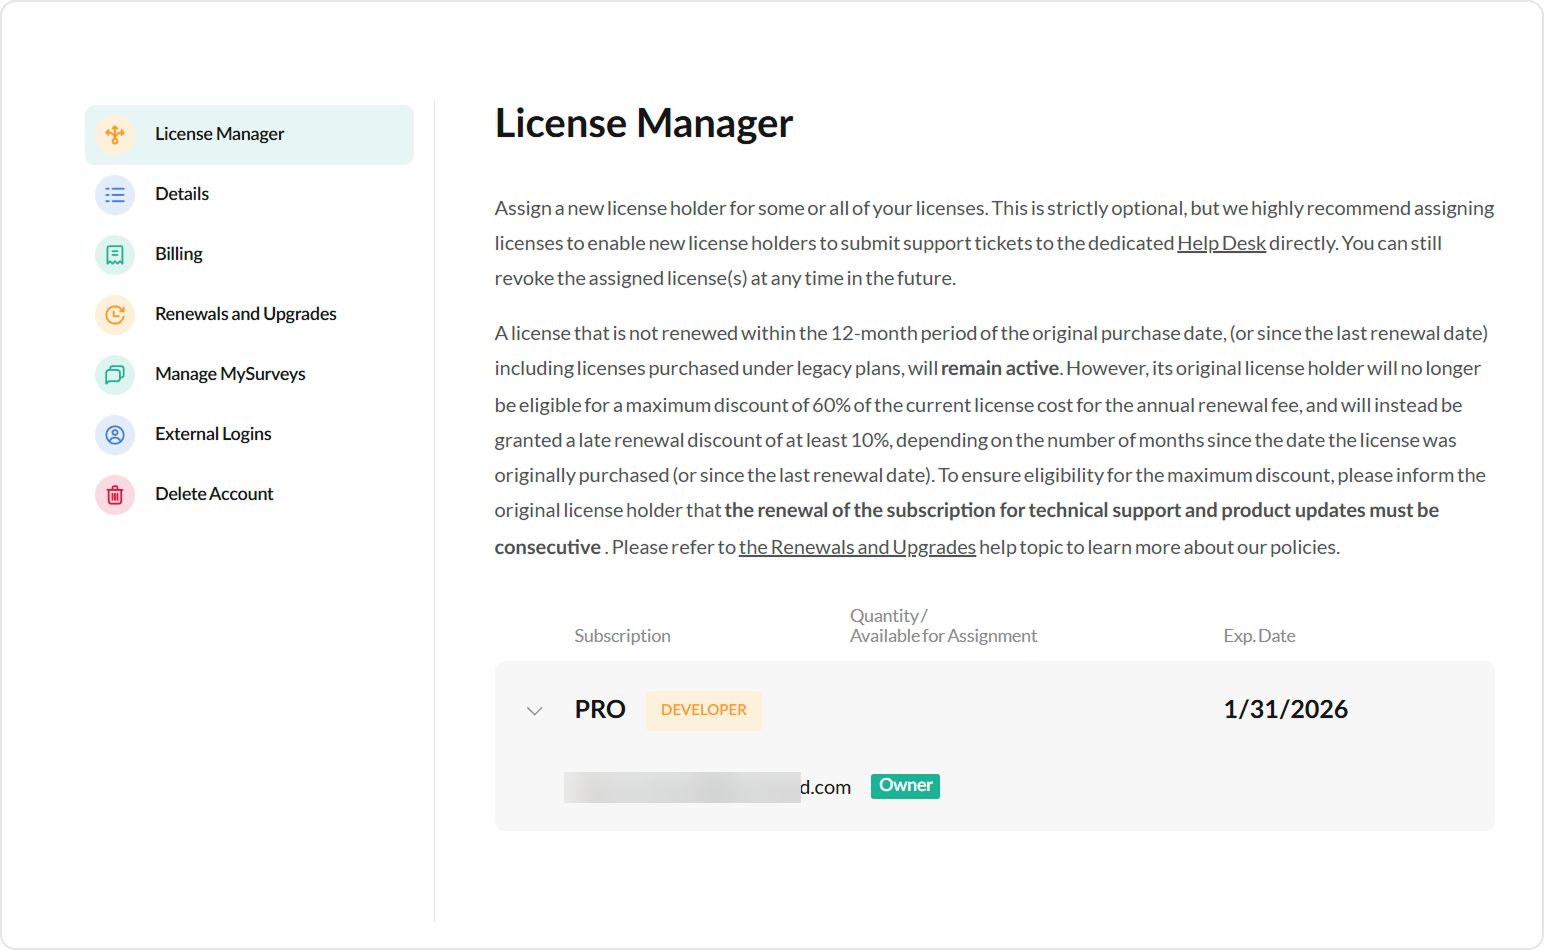Click the Manage MySurveys icon
This screenshot has height=950, width=1544.
tap(115, 374)
